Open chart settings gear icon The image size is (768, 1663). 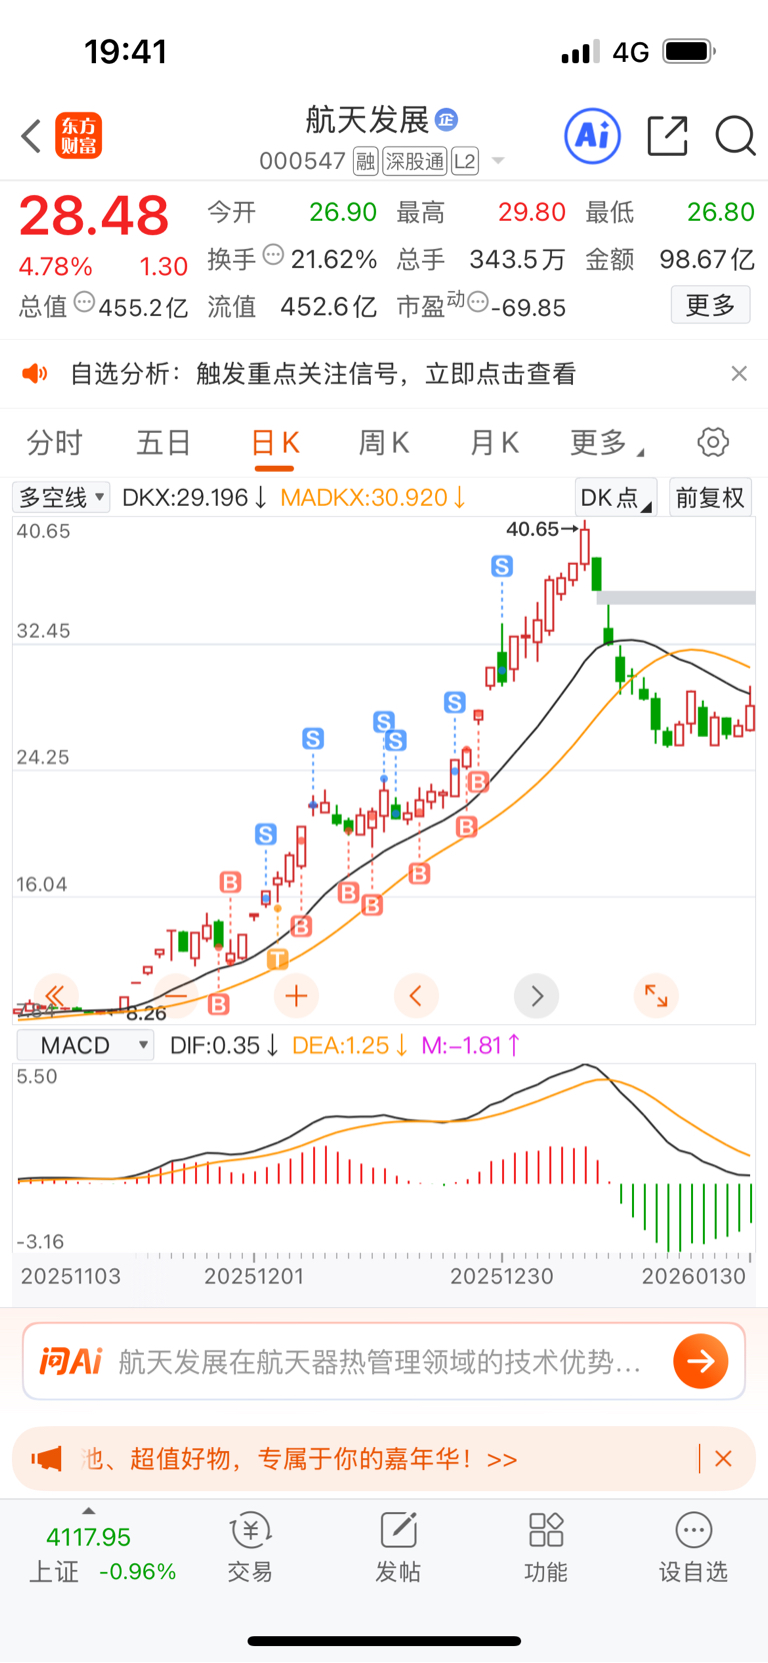[x=713, y=442]
